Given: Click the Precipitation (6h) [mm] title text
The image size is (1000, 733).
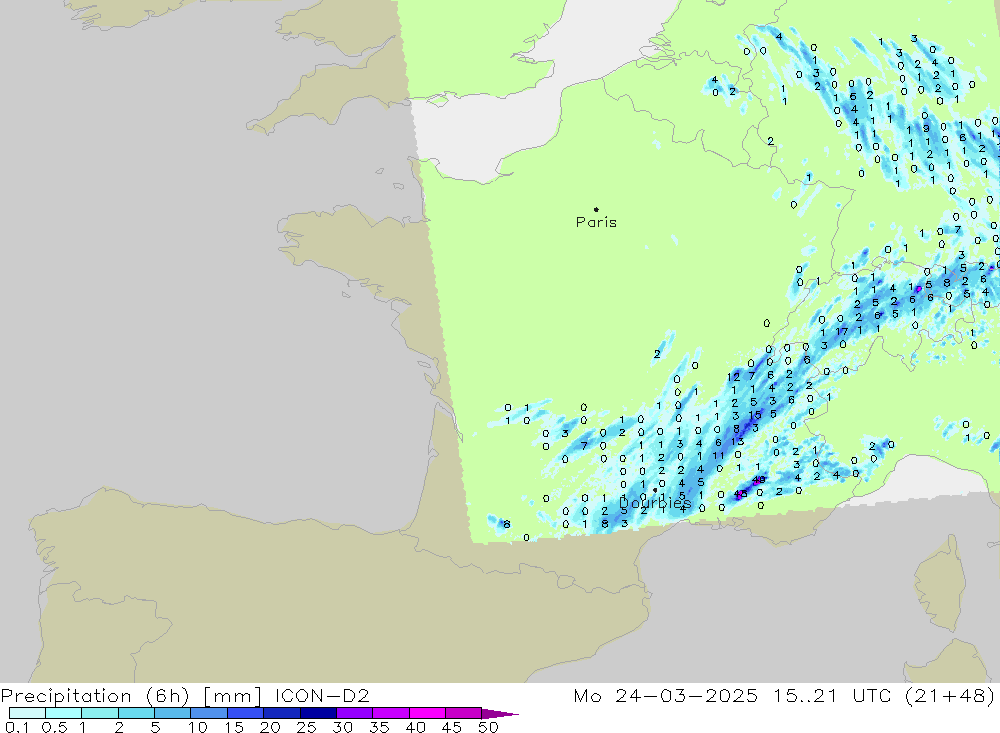Looking at the screenshot, I should (131, 695).
